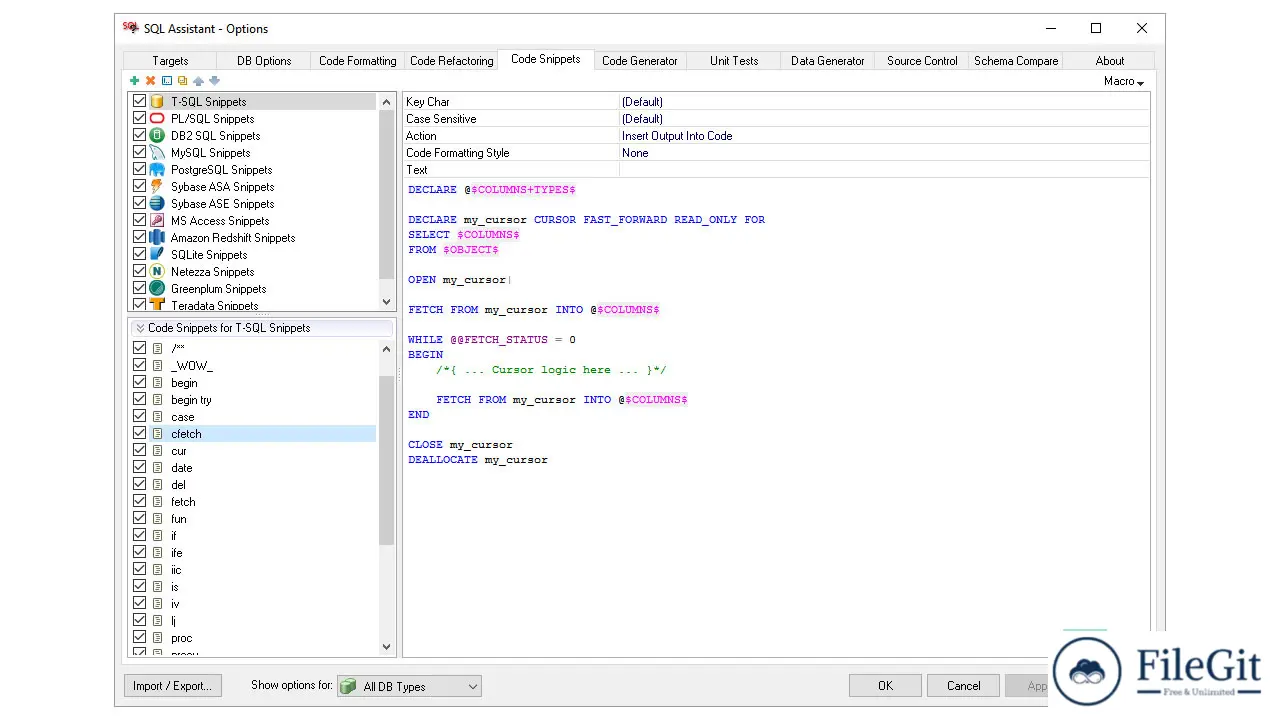Click the date snippet document icon
1280x720 pixels.
(x=157, y=468)
